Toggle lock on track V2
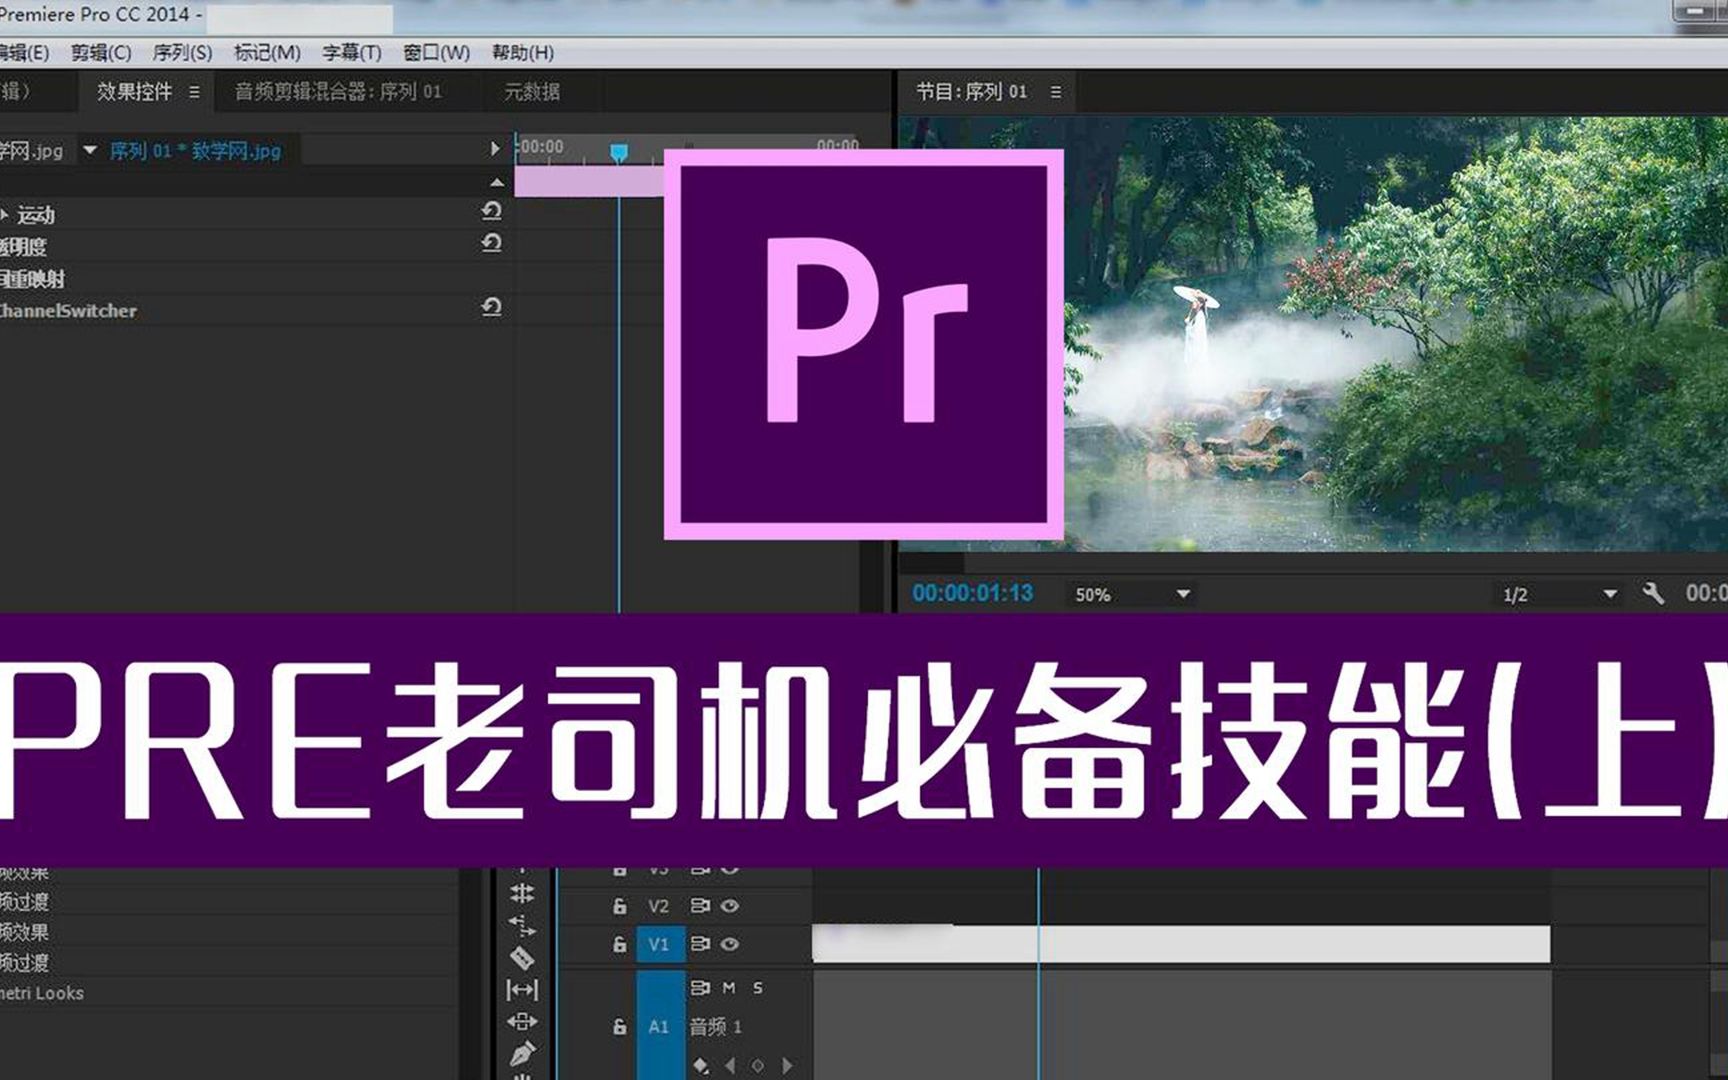This screenshot has height=1080, width=1728. [x=620, y=906]
